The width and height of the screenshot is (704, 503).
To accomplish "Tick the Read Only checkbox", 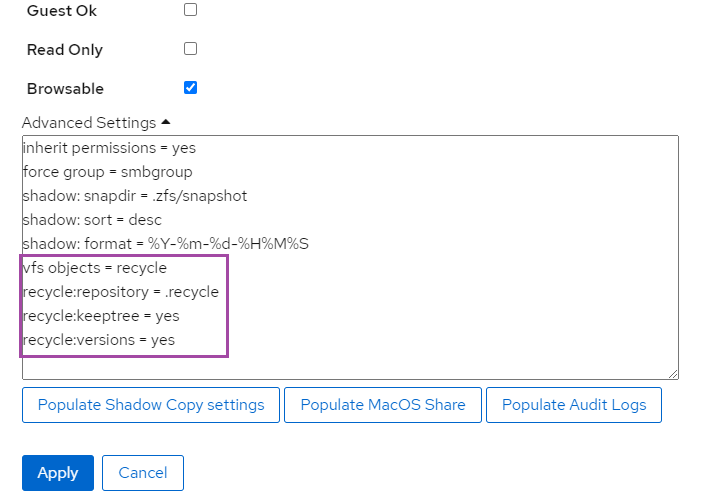I will pos(190,49).
